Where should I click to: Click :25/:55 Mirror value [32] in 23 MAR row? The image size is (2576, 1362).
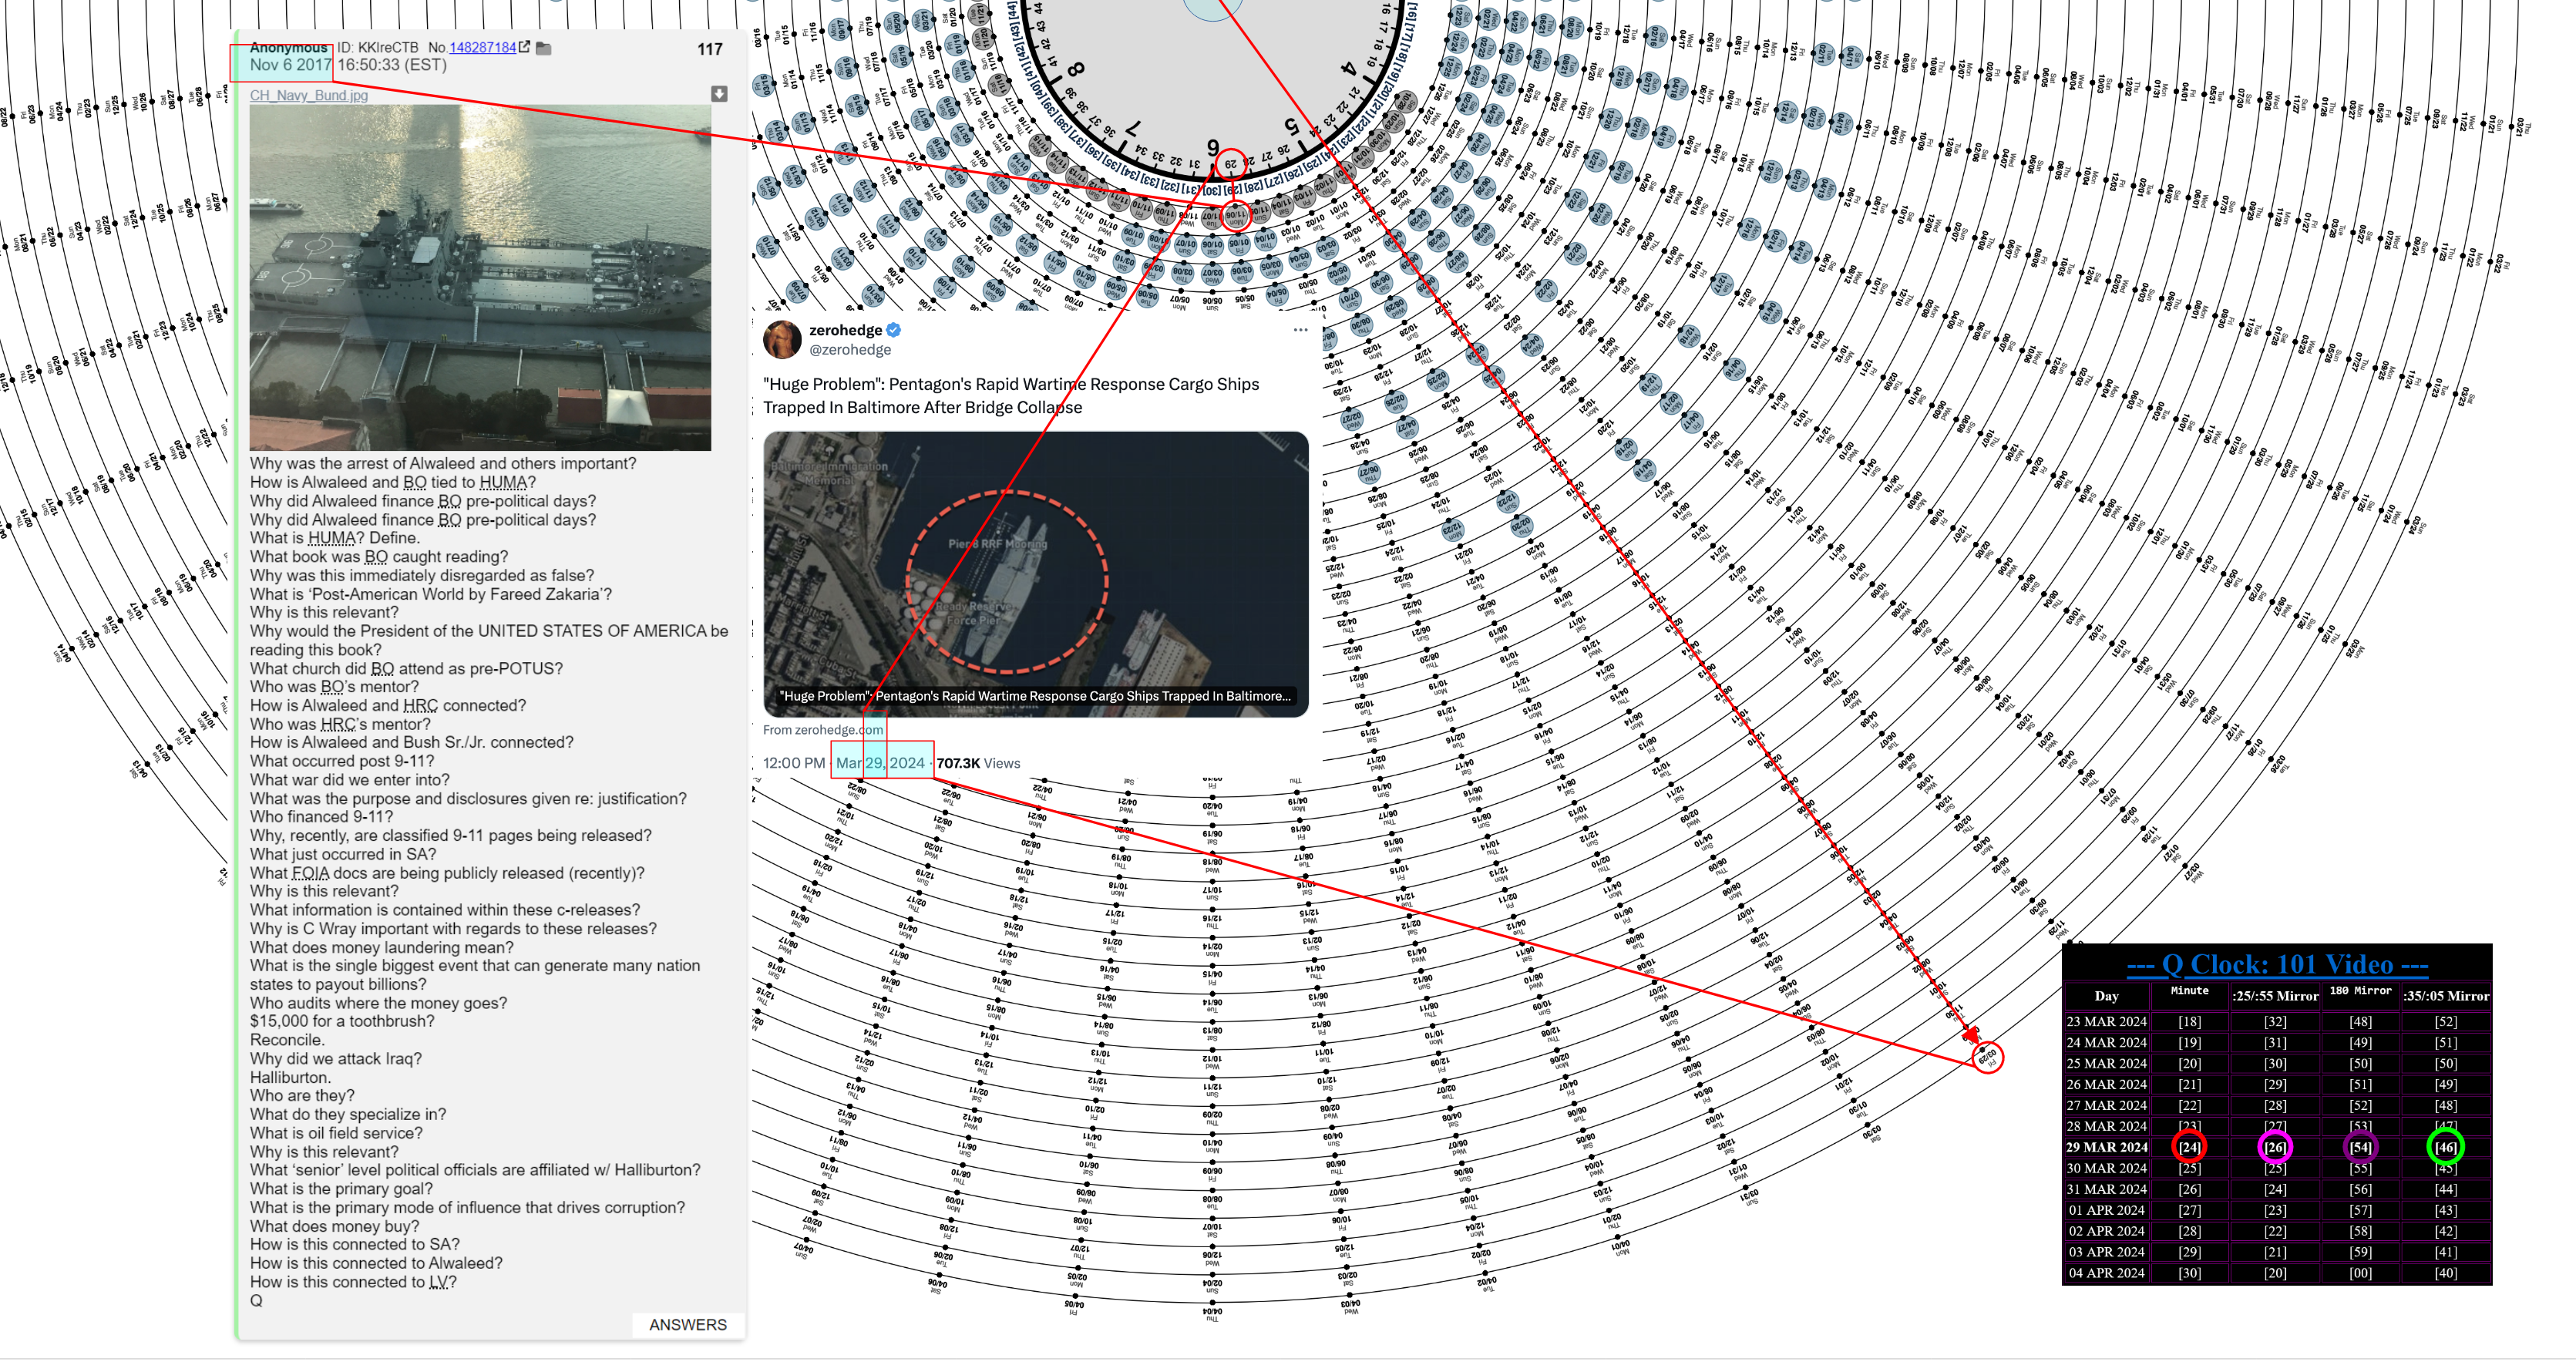coord(2275,1022)
